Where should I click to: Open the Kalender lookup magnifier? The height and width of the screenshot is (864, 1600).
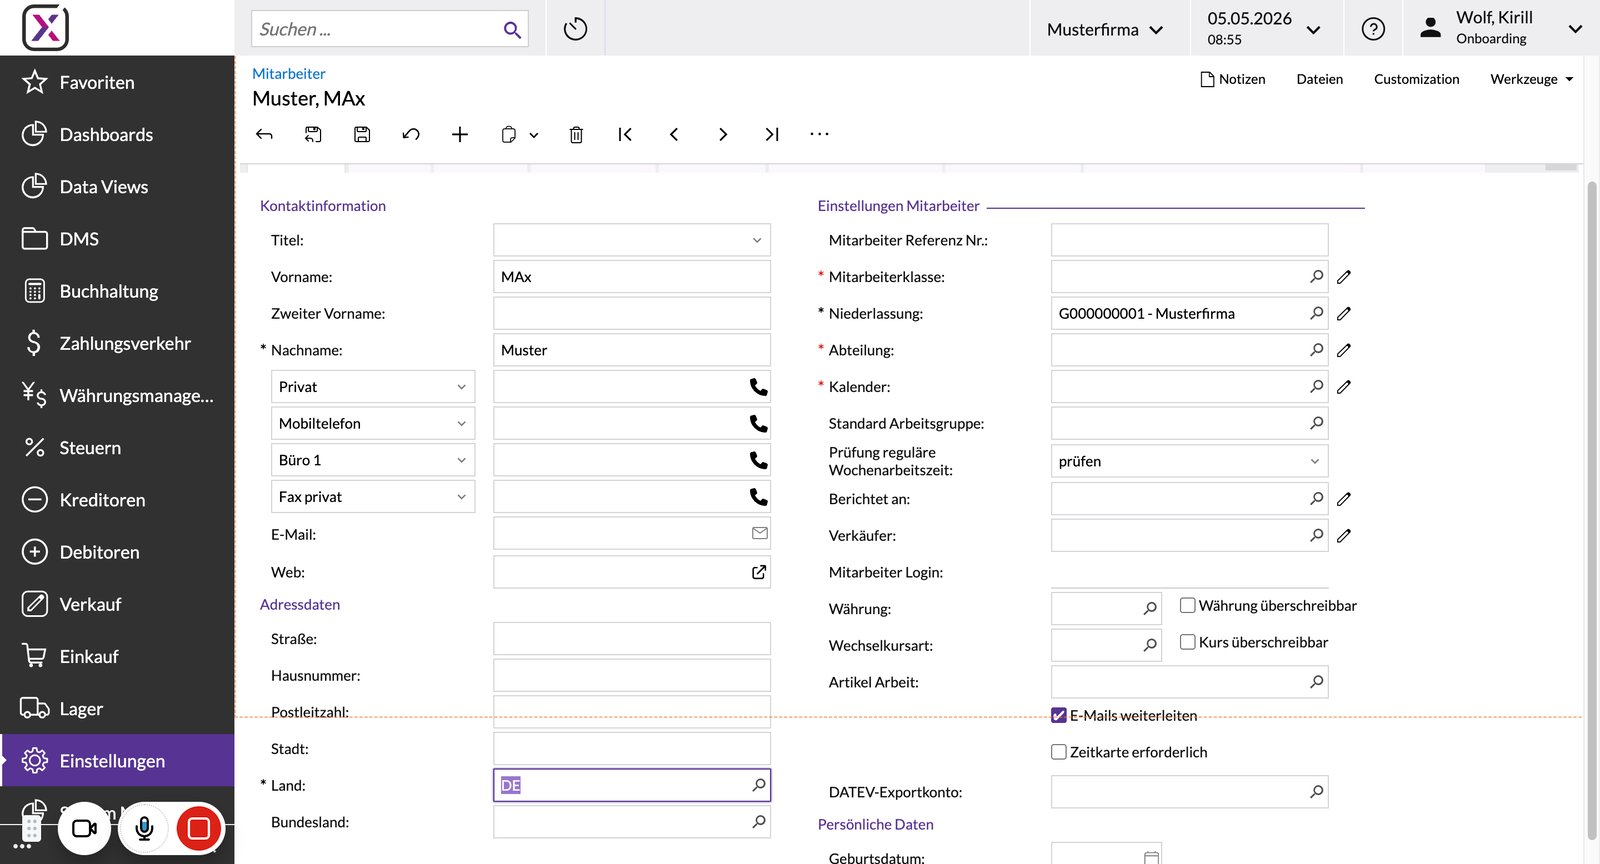1317,386
